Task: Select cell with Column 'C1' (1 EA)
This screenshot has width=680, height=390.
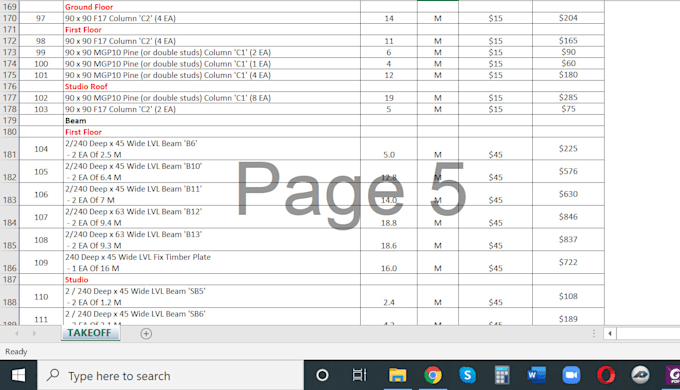Action: point(212,64)
